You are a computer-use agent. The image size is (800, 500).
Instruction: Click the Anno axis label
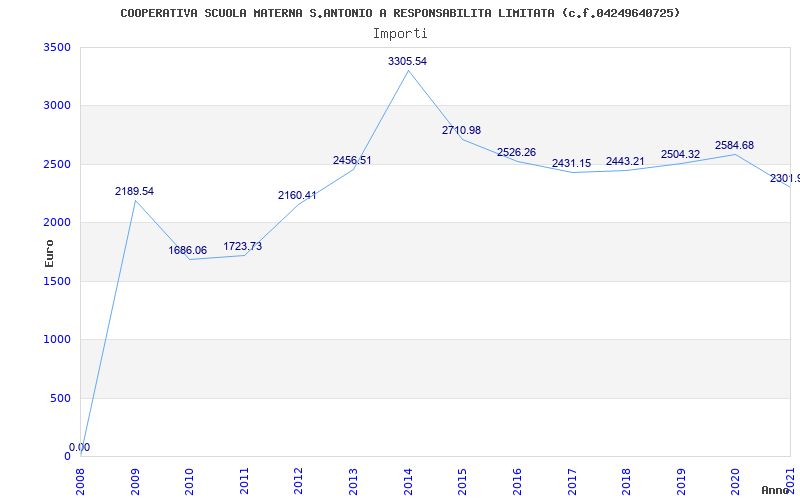tap(775, 490)
